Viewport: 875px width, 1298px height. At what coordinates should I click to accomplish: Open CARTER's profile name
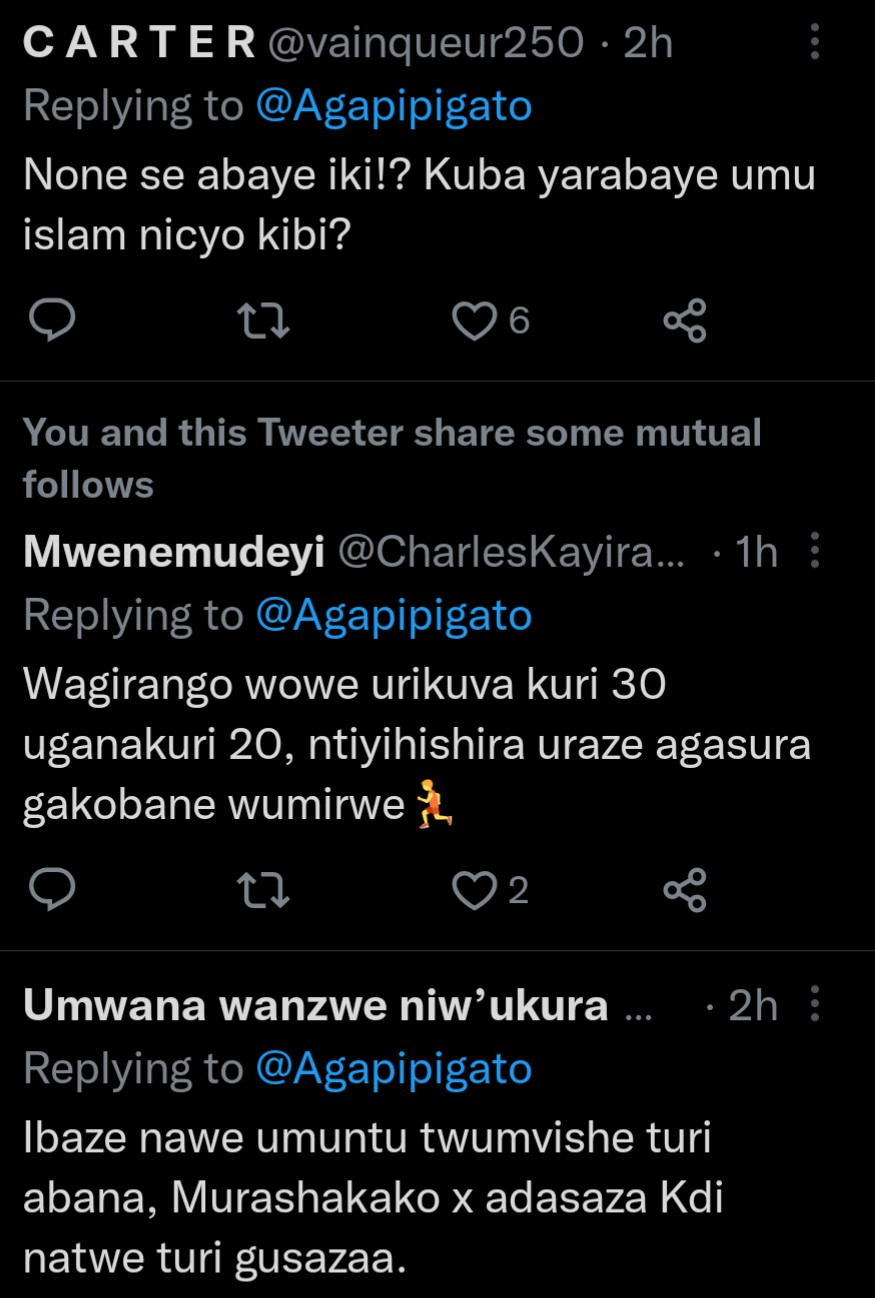pos(139,43)
